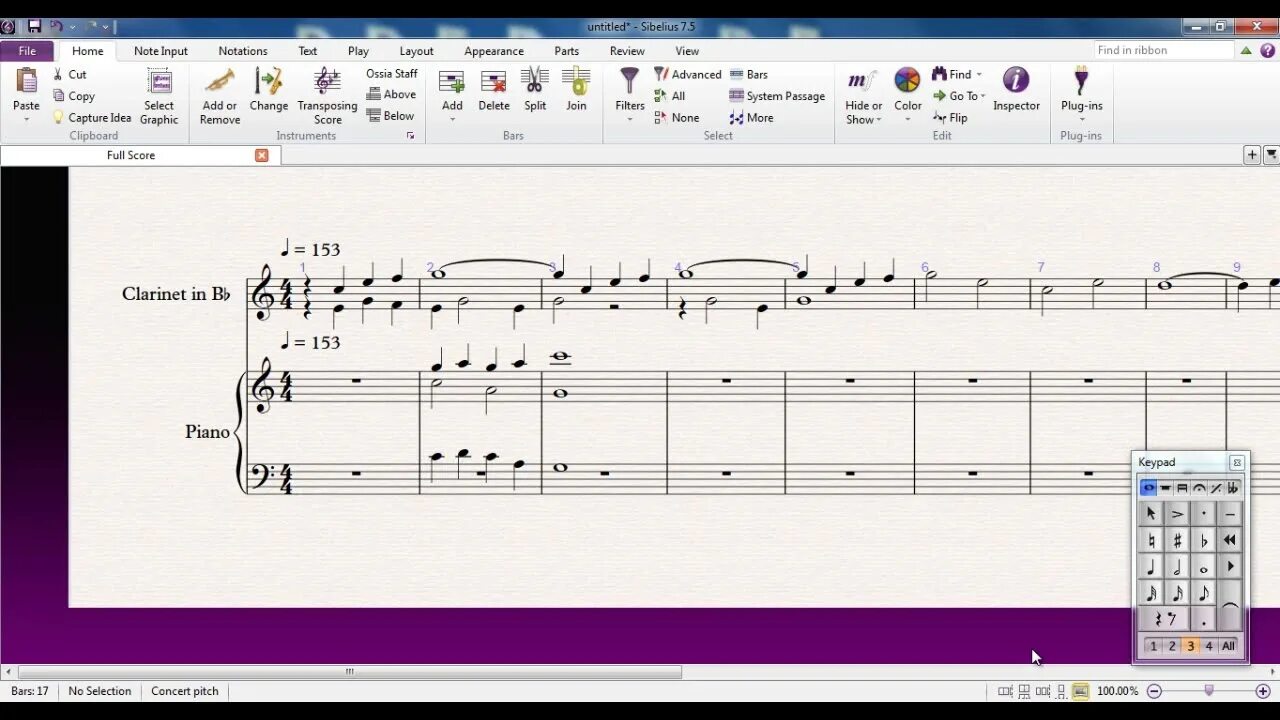Select the half note on the Keypad
Image resolution: width=1280 pixels, height=720 pixels.
(x=1177, y=567)
